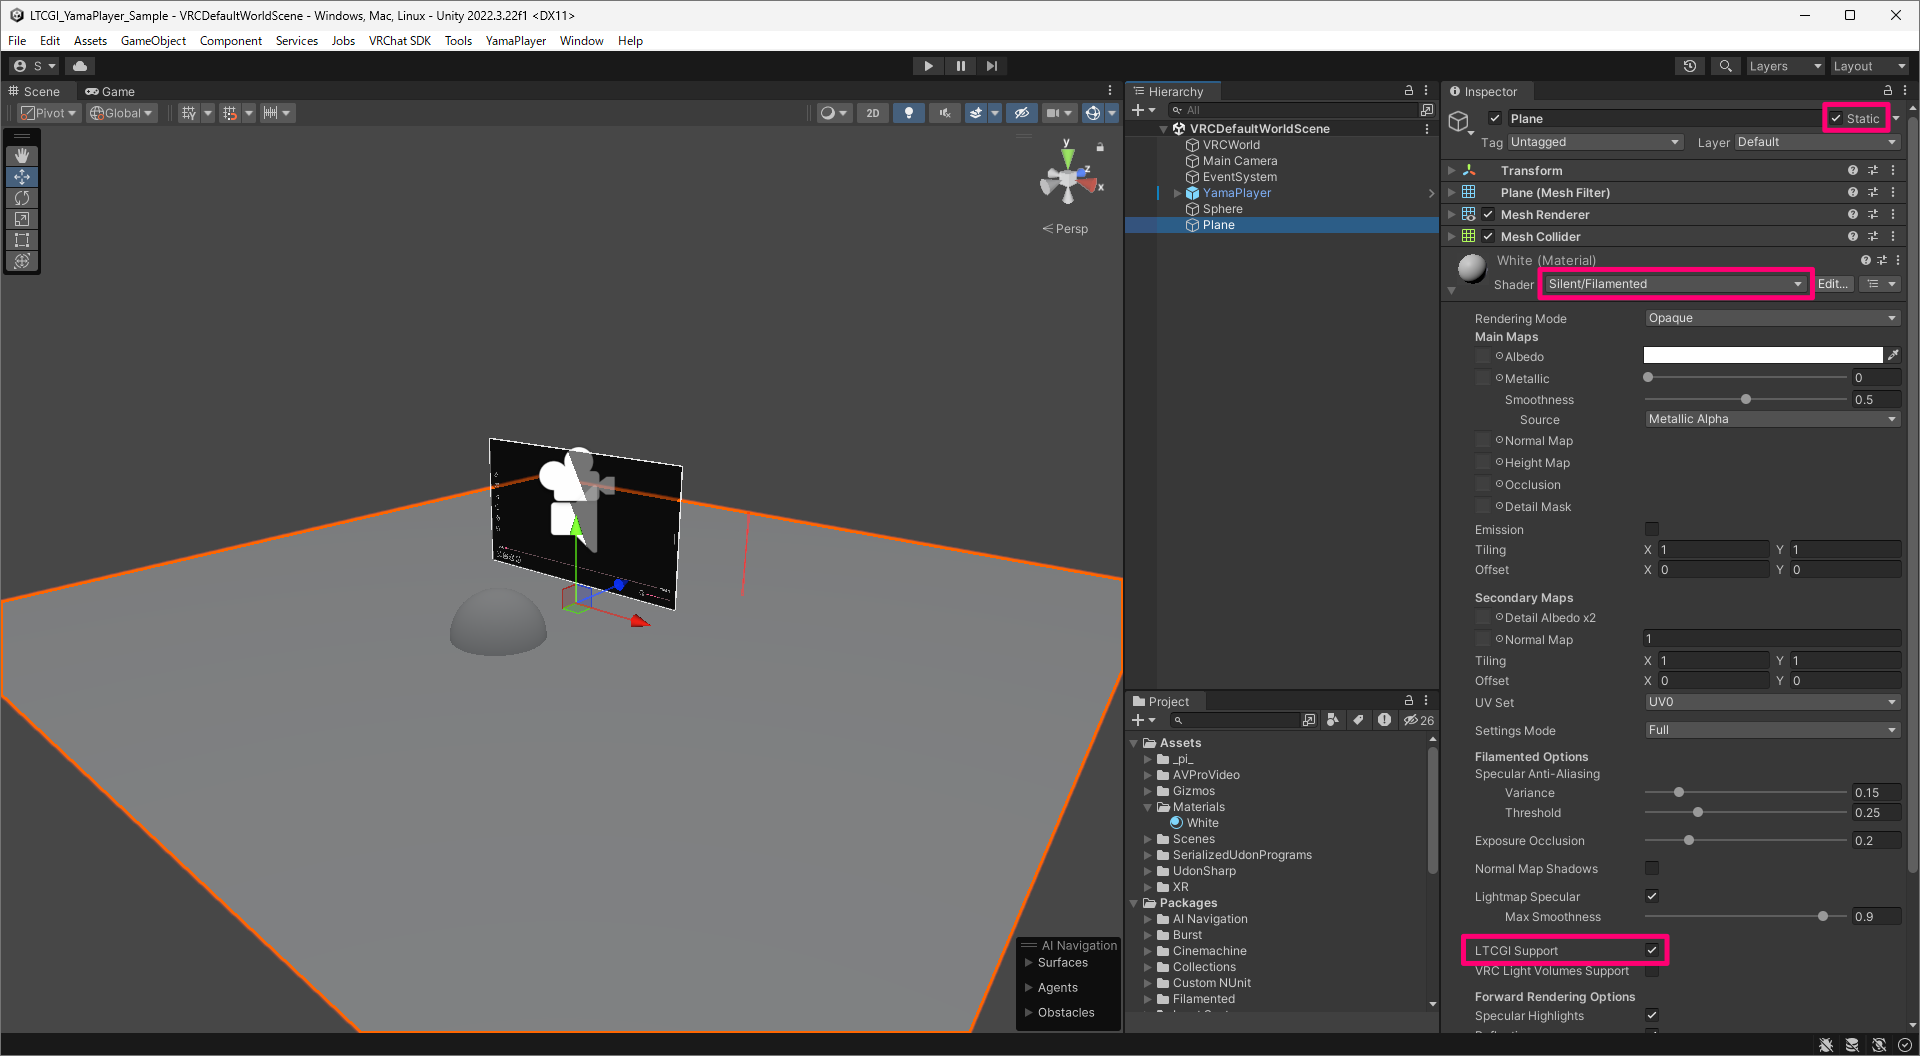Click the shader Edit... button
The height and width of the screenshot is (1056, 1920).
click(x=1832, y=284)
